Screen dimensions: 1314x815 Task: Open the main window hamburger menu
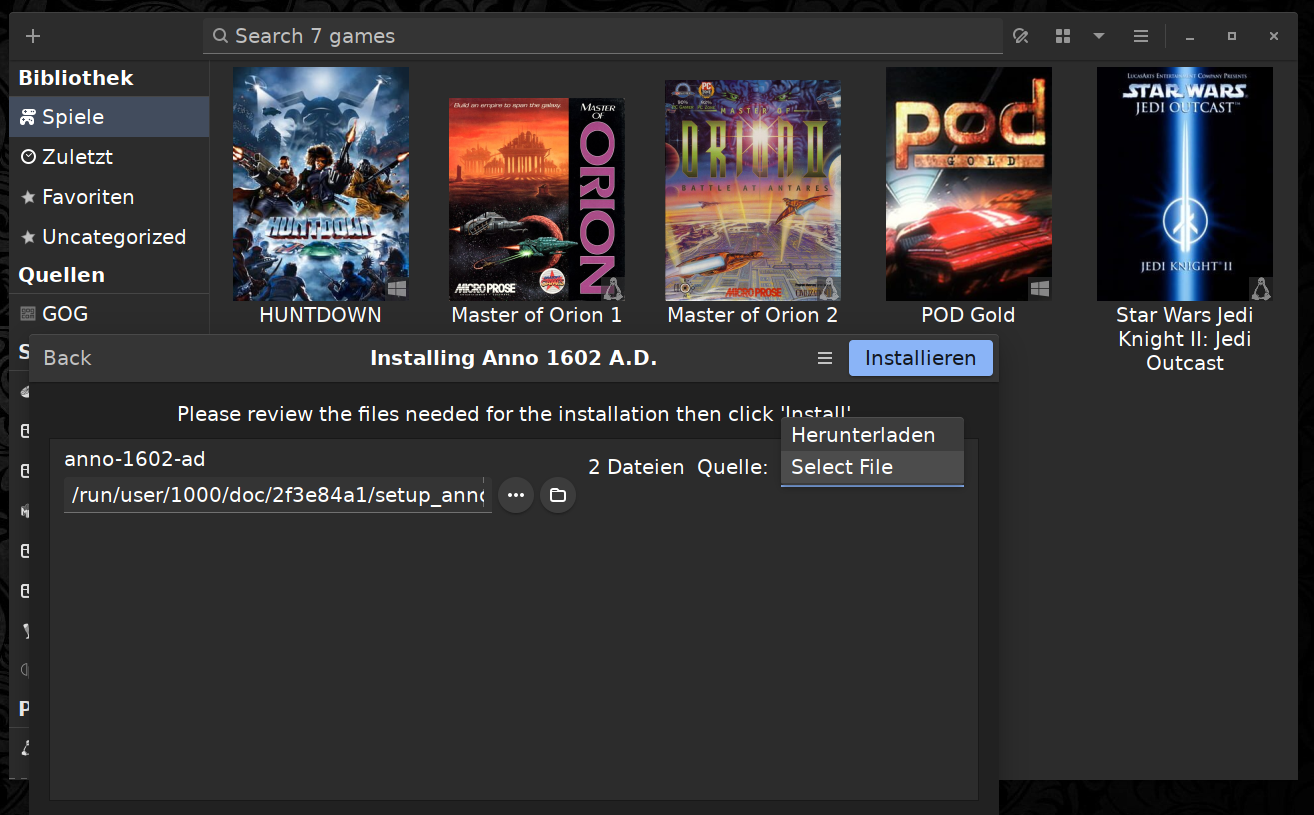1141,36
